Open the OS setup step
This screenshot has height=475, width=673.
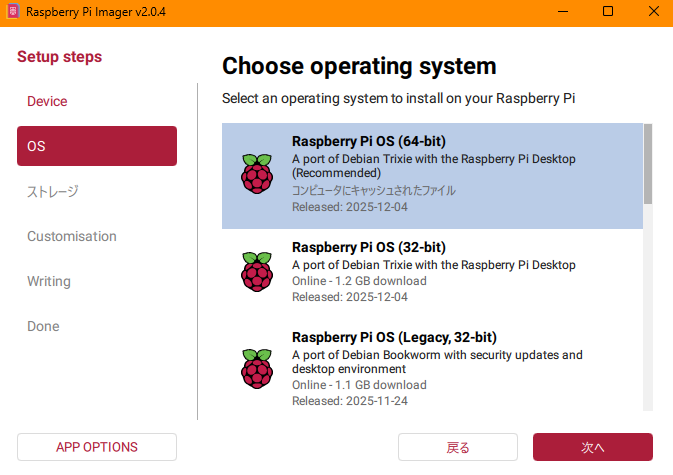click(x=97, y=146)
